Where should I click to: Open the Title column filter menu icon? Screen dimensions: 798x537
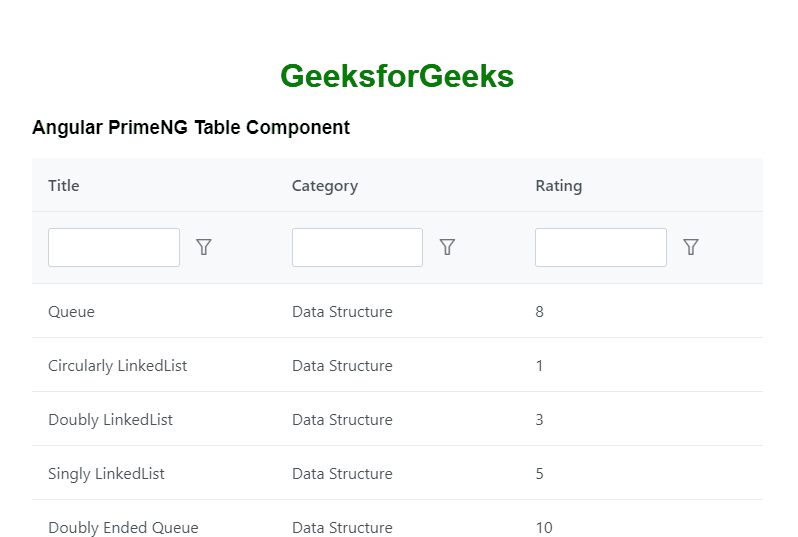(x=204, y=247)
